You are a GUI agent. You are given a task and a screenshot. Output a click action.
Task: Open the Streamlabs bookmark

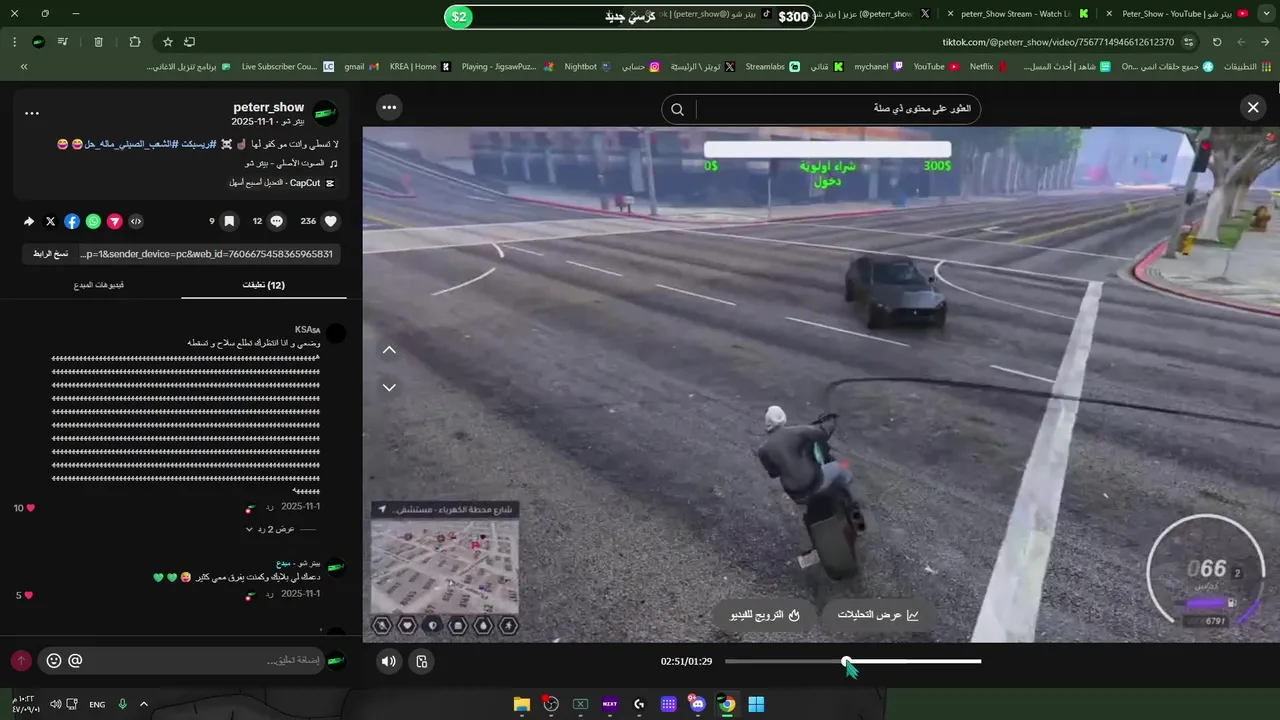(772, 67)
